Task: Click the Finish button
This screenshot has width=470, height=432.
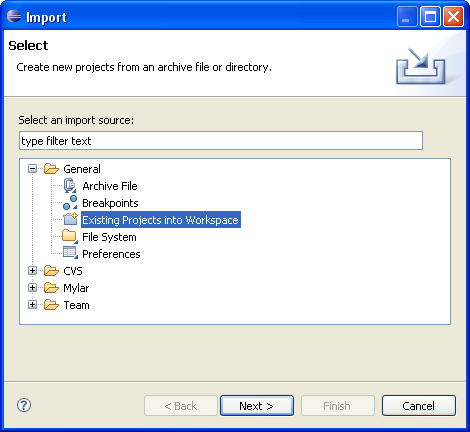Action: [x=337, y=406]
